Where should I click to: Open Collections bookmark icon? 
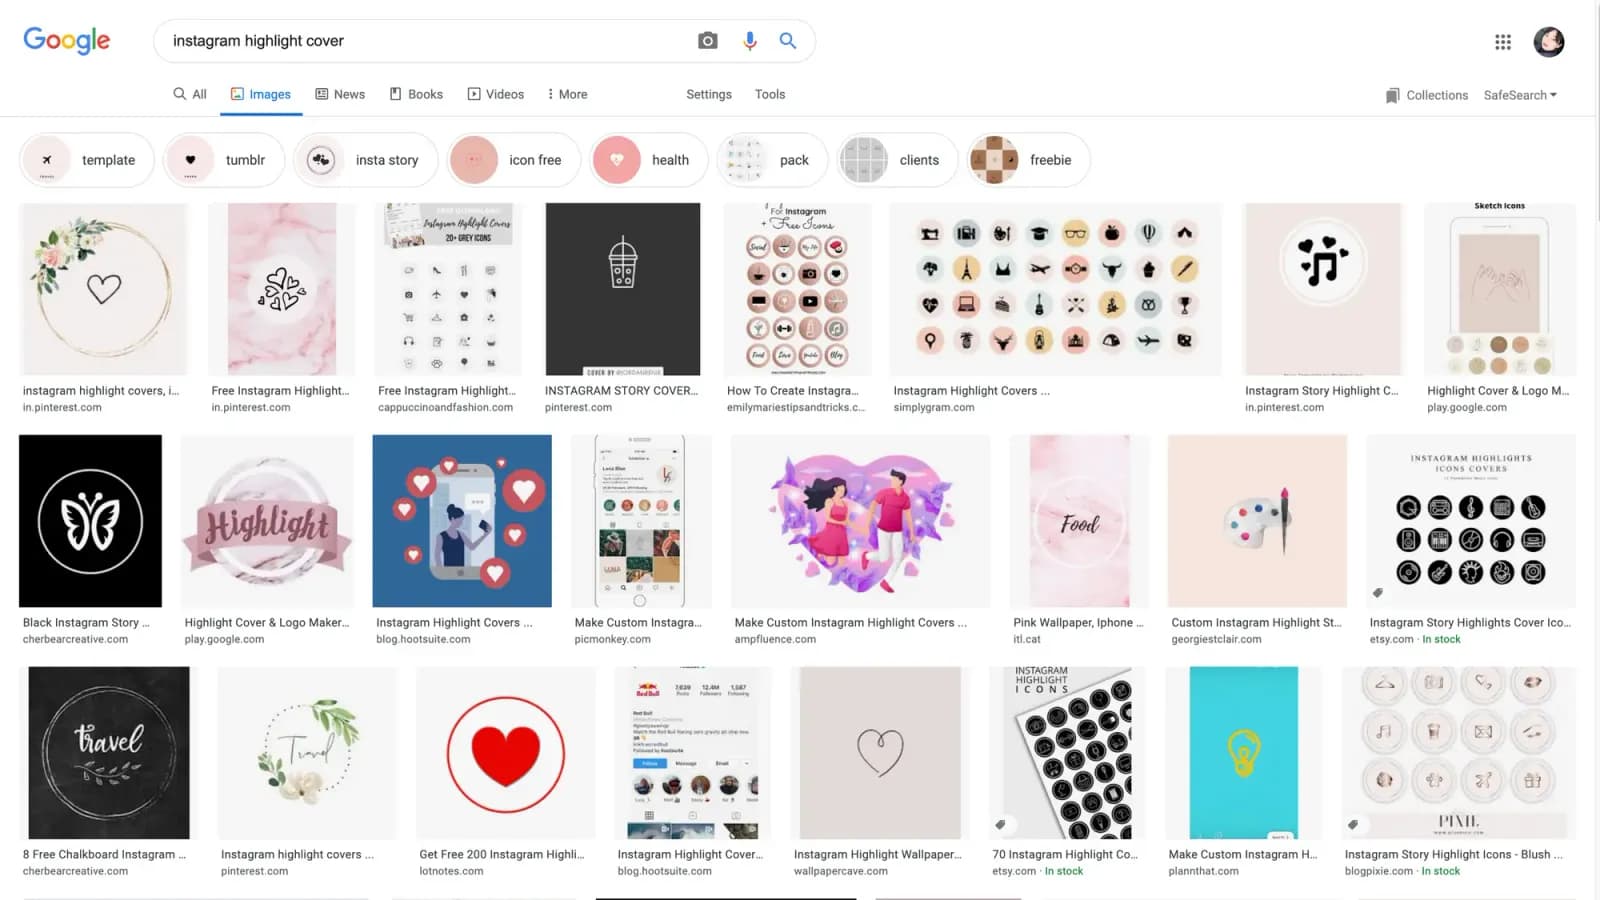(x=1393, y=95)
